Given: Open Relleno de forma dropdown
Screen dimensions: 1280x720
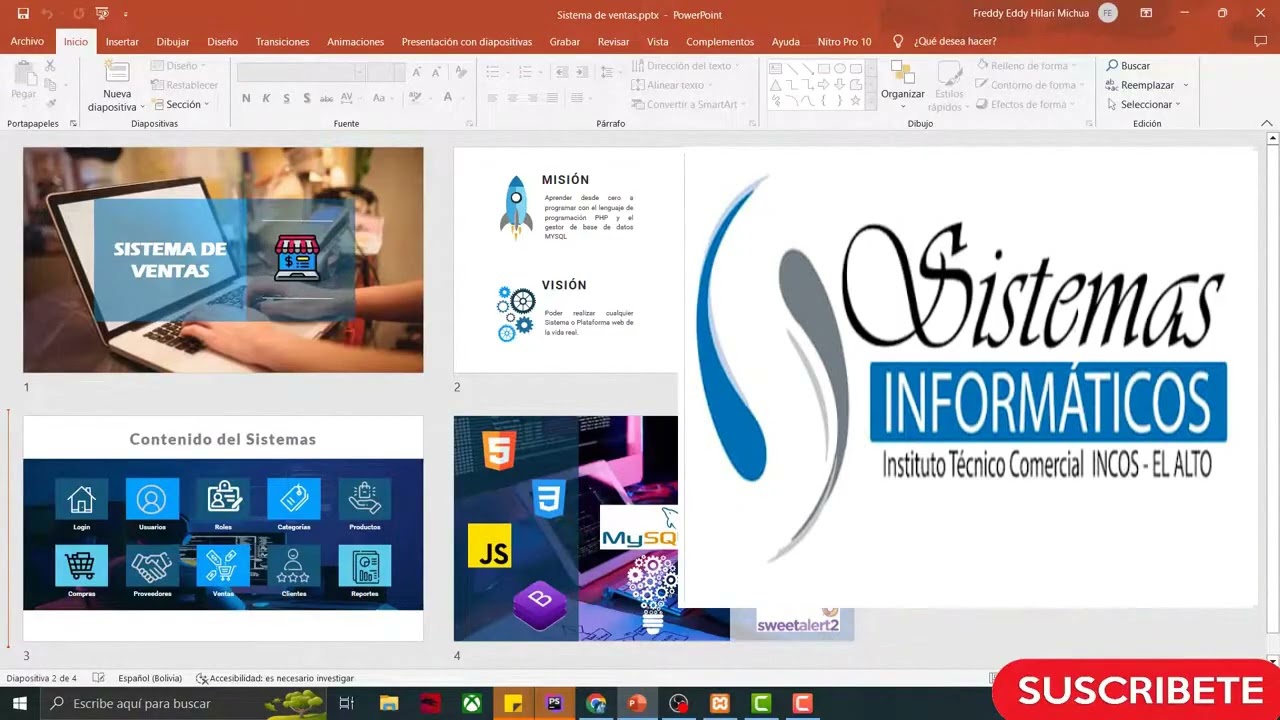Looking at the screenshot, I should tap(1026, 66).
